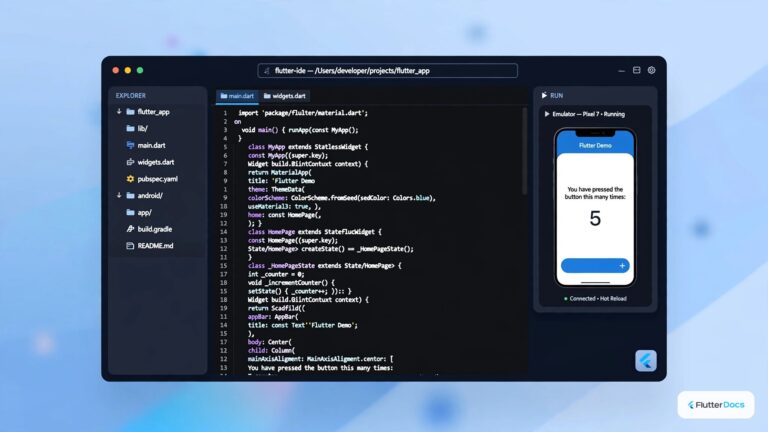Click the EXPLORER panel header

pyautogui.click(x=131, y=96)
